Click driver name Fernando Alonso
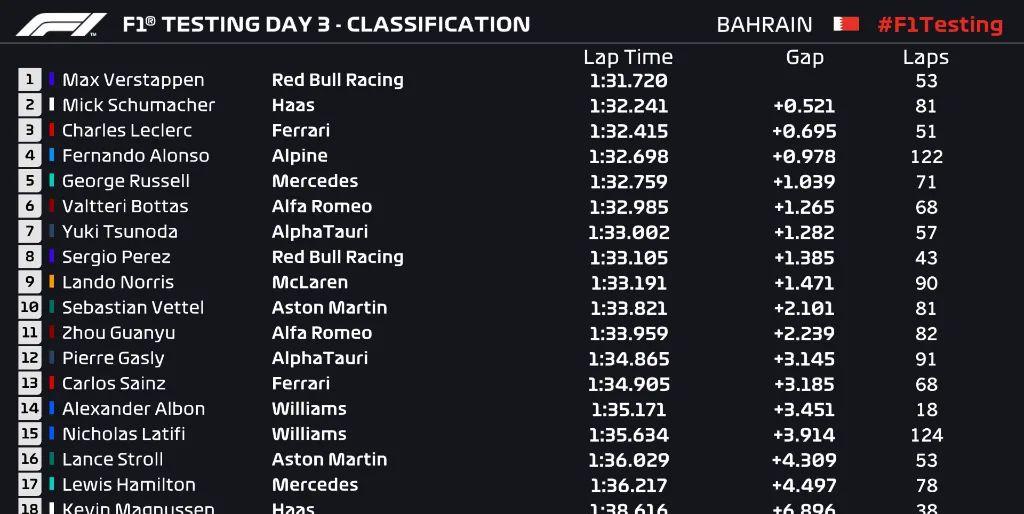Screen dimensions: 1024x514 tap(136, 156)
